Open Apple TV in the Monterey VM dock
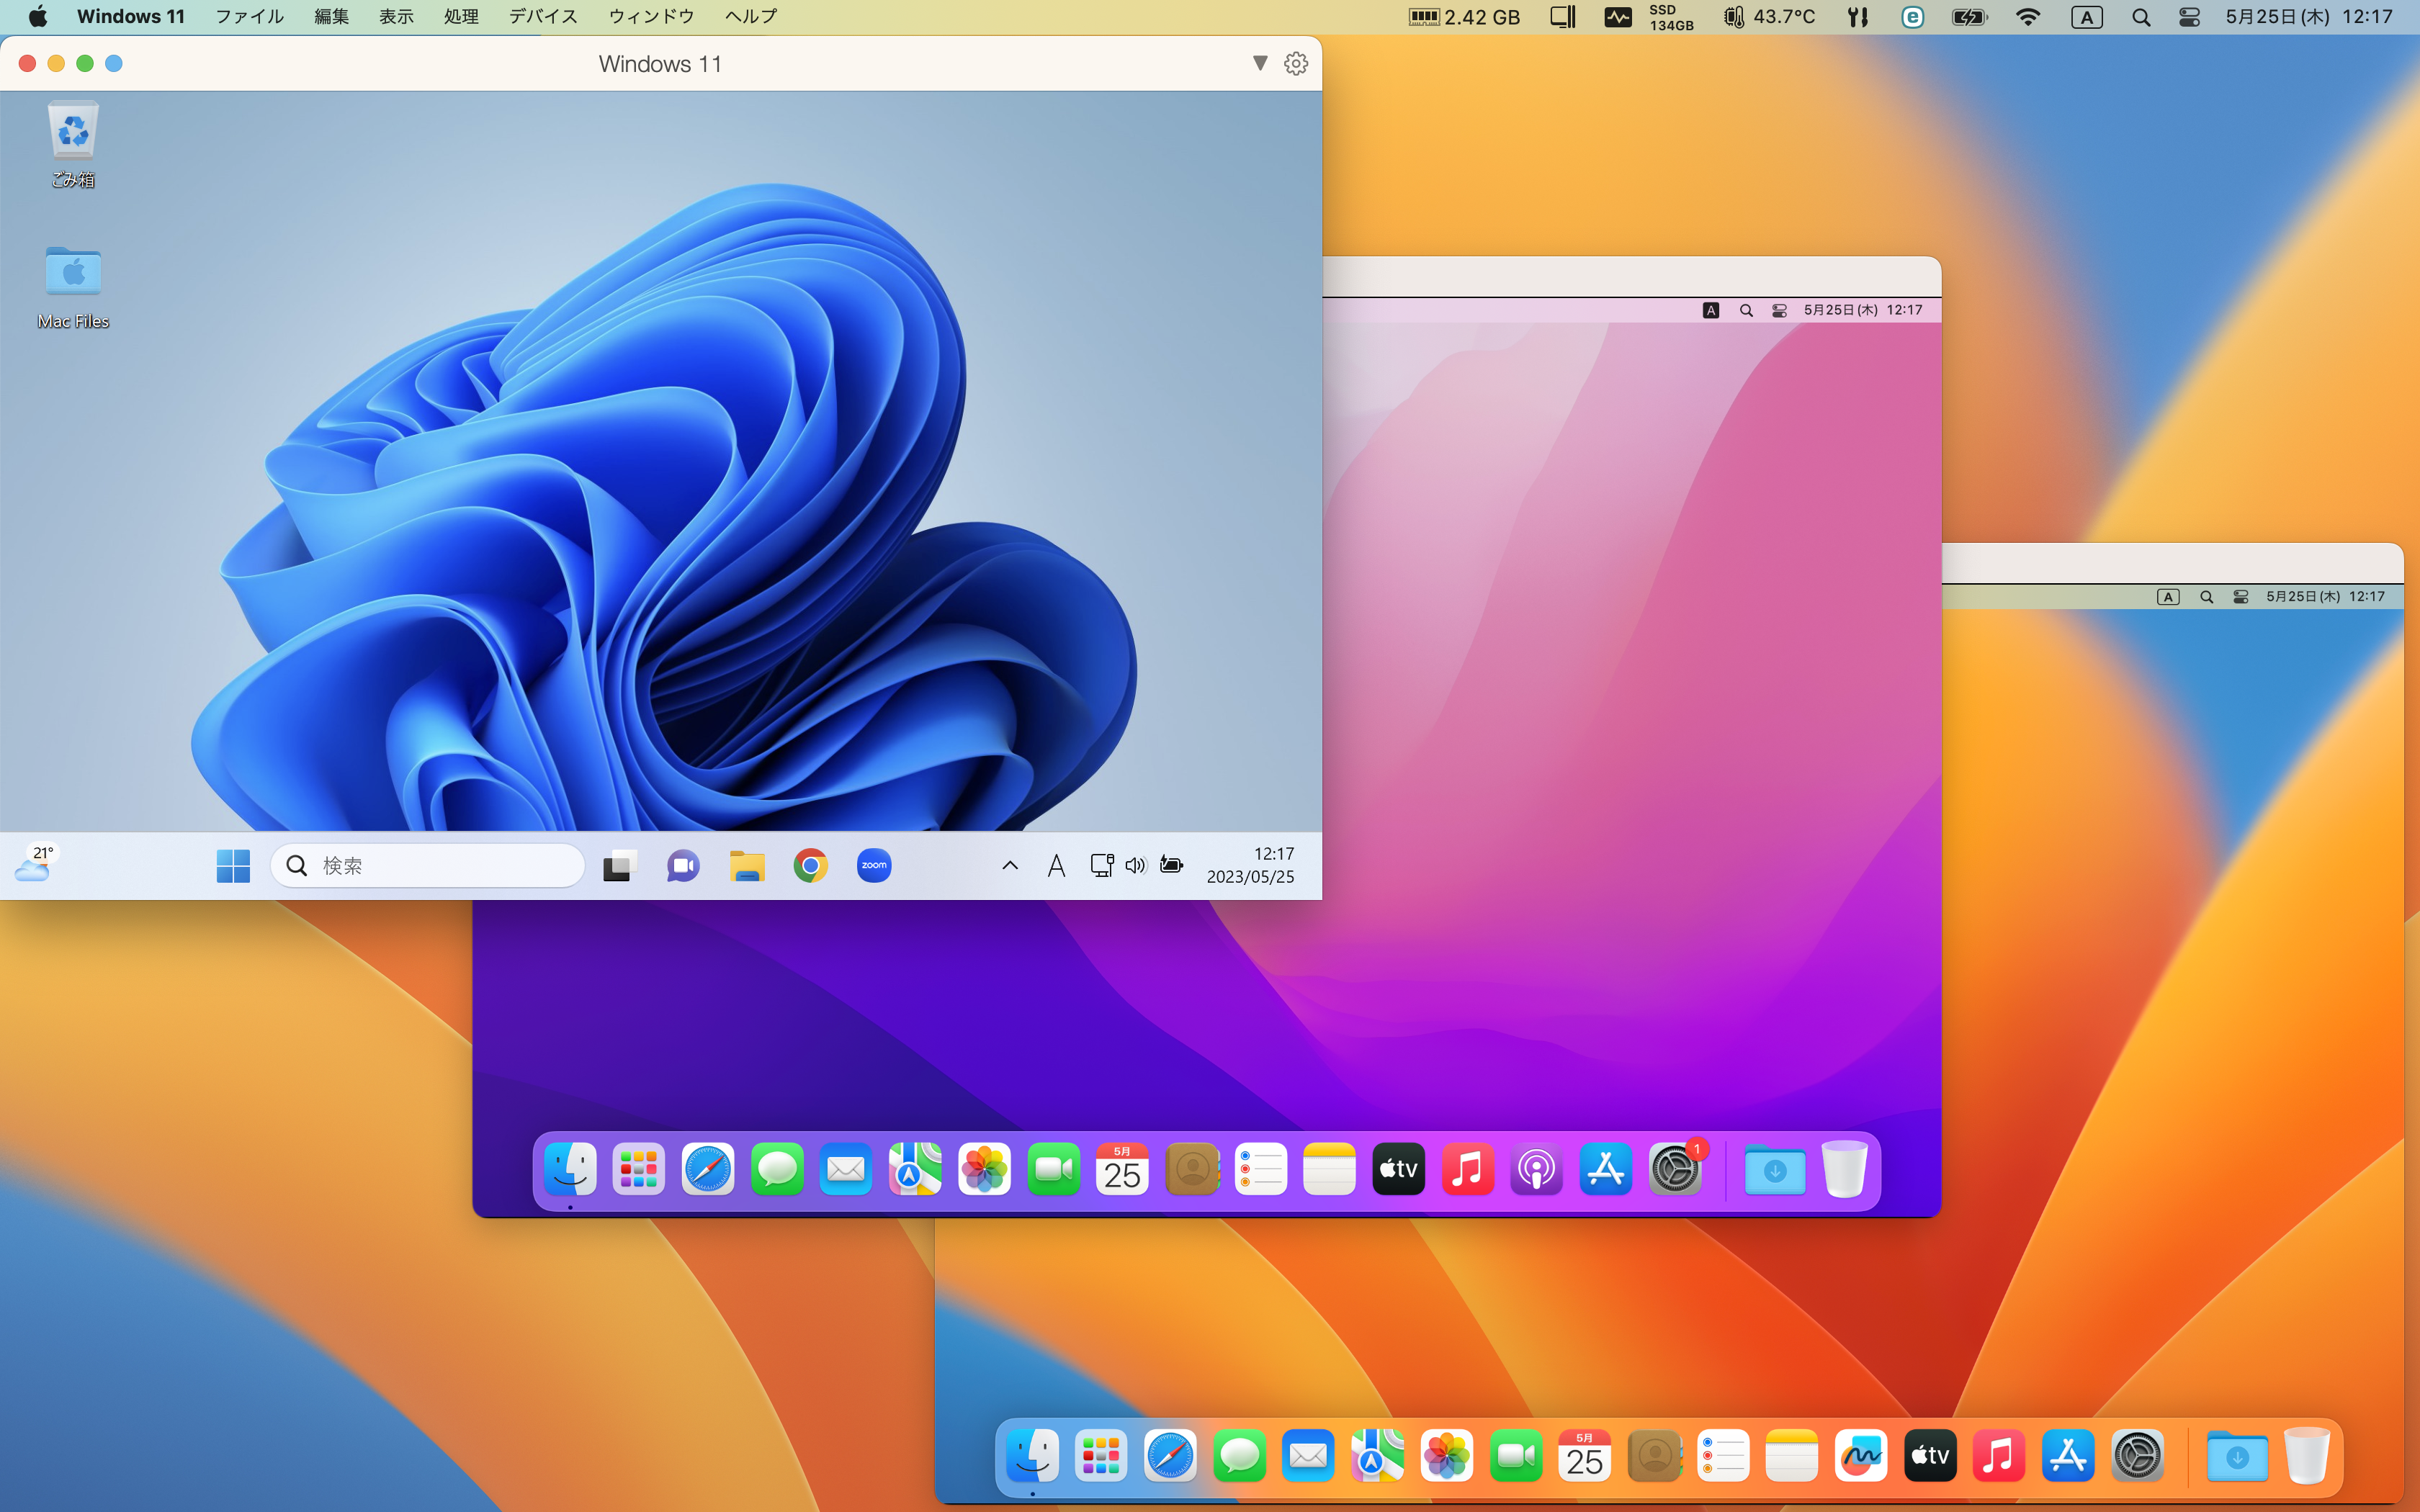Image resolution: width=2420 pixels, height=1512 pixels. (x=1399, y=1169)
